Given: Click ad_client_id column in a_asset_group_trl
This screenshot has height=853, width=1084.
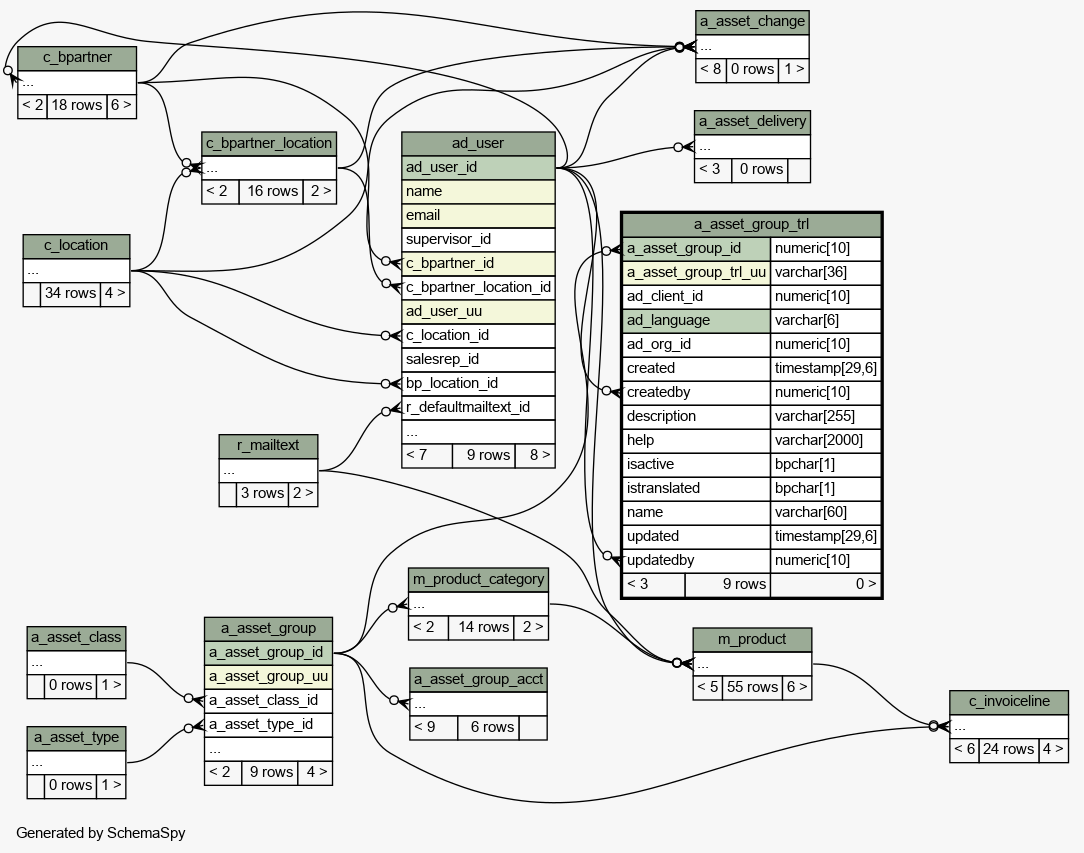Looking at the screenshot, I should 696,297.
